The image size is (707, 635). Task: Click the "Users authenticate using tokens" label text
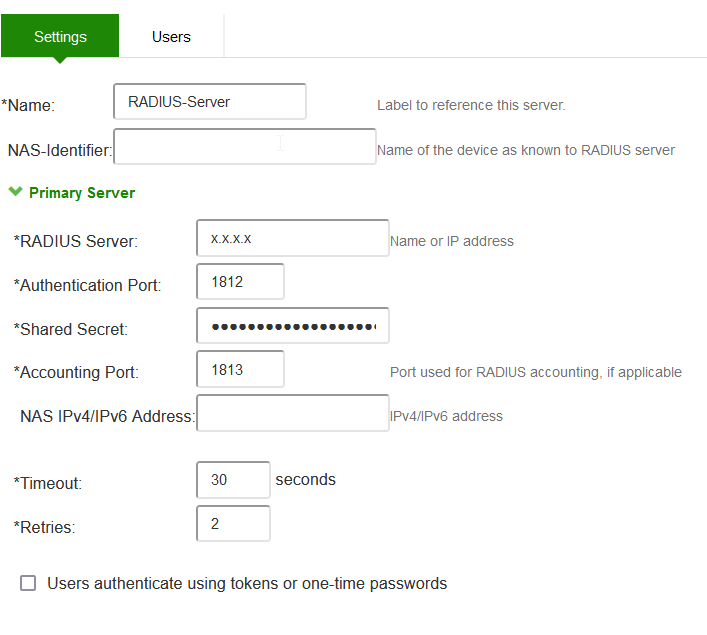(x=247, y=583)
